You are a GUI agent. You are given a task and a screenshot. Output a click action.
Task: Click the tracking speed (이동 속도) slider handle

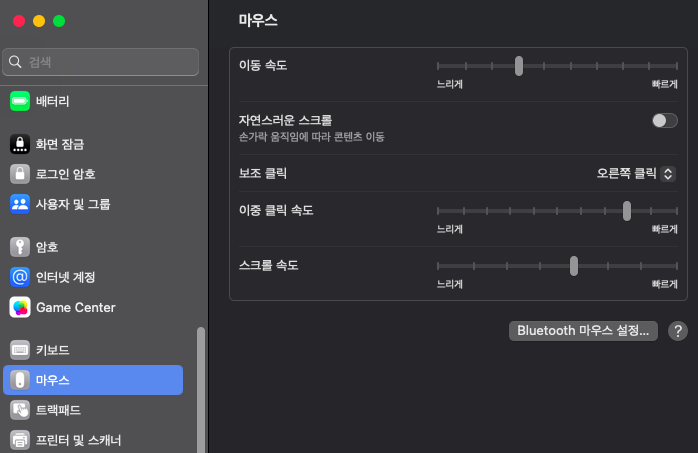point(519,66)
